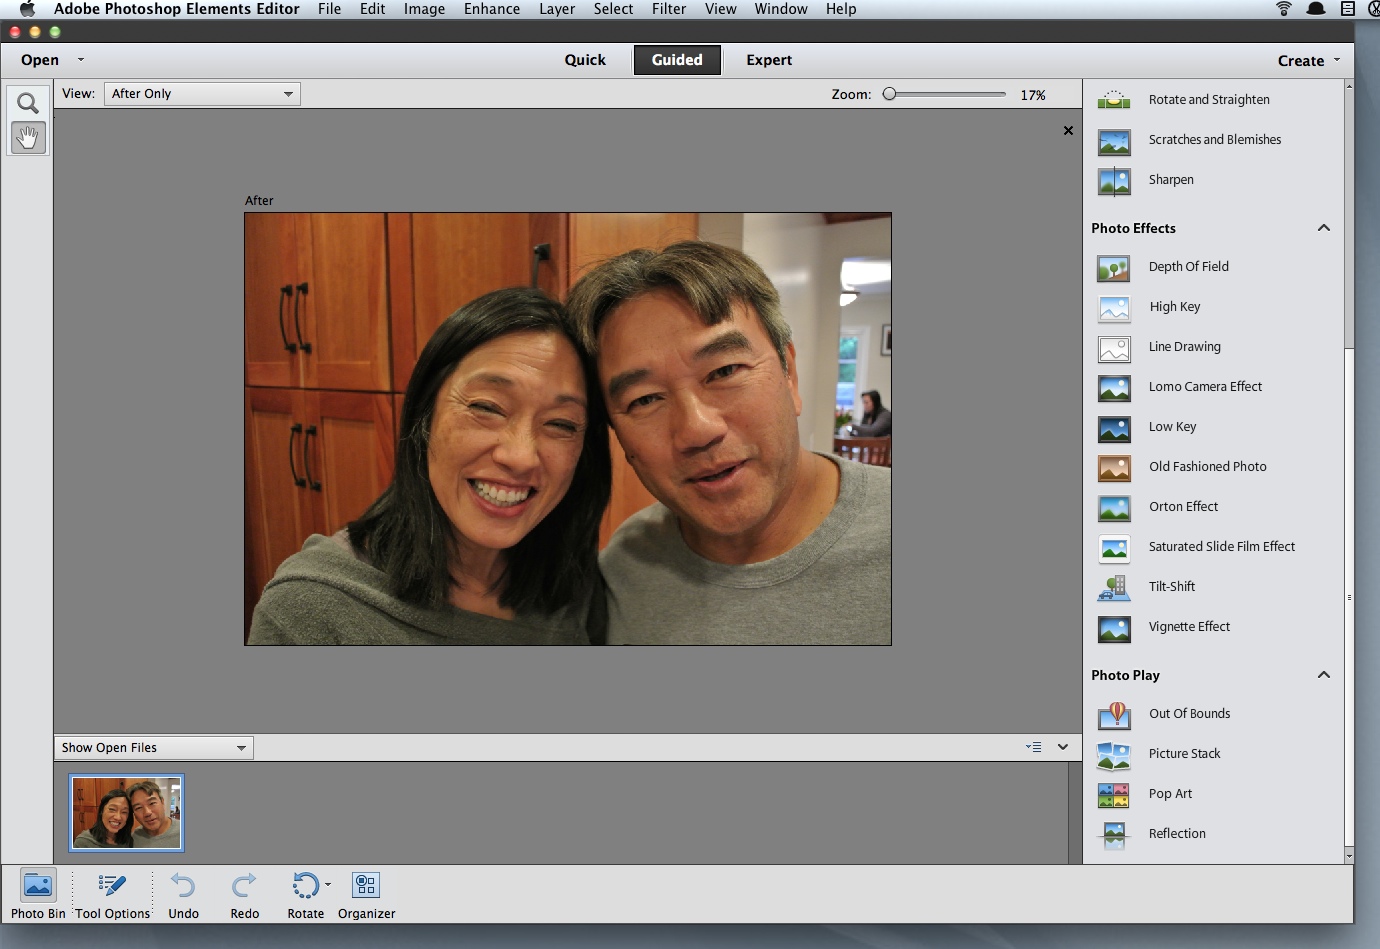Launch the Organizer

[x=366, y=886]
